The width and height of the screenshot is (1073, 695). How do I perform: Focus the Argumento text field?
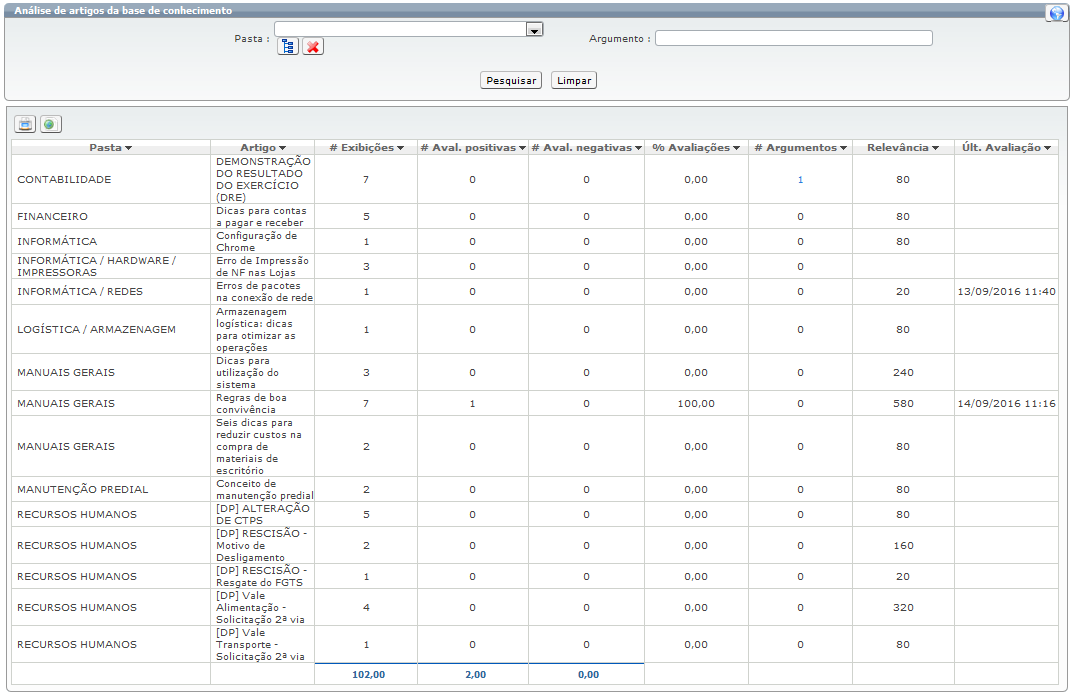pos(793,38)
